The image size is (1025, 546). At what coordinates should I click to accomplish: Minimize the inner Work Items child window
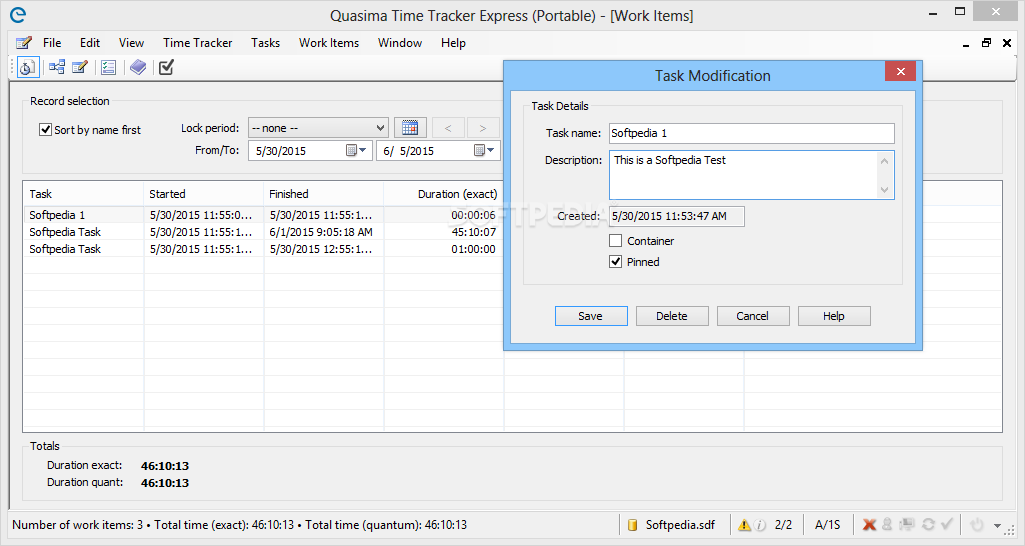point(966,44)
